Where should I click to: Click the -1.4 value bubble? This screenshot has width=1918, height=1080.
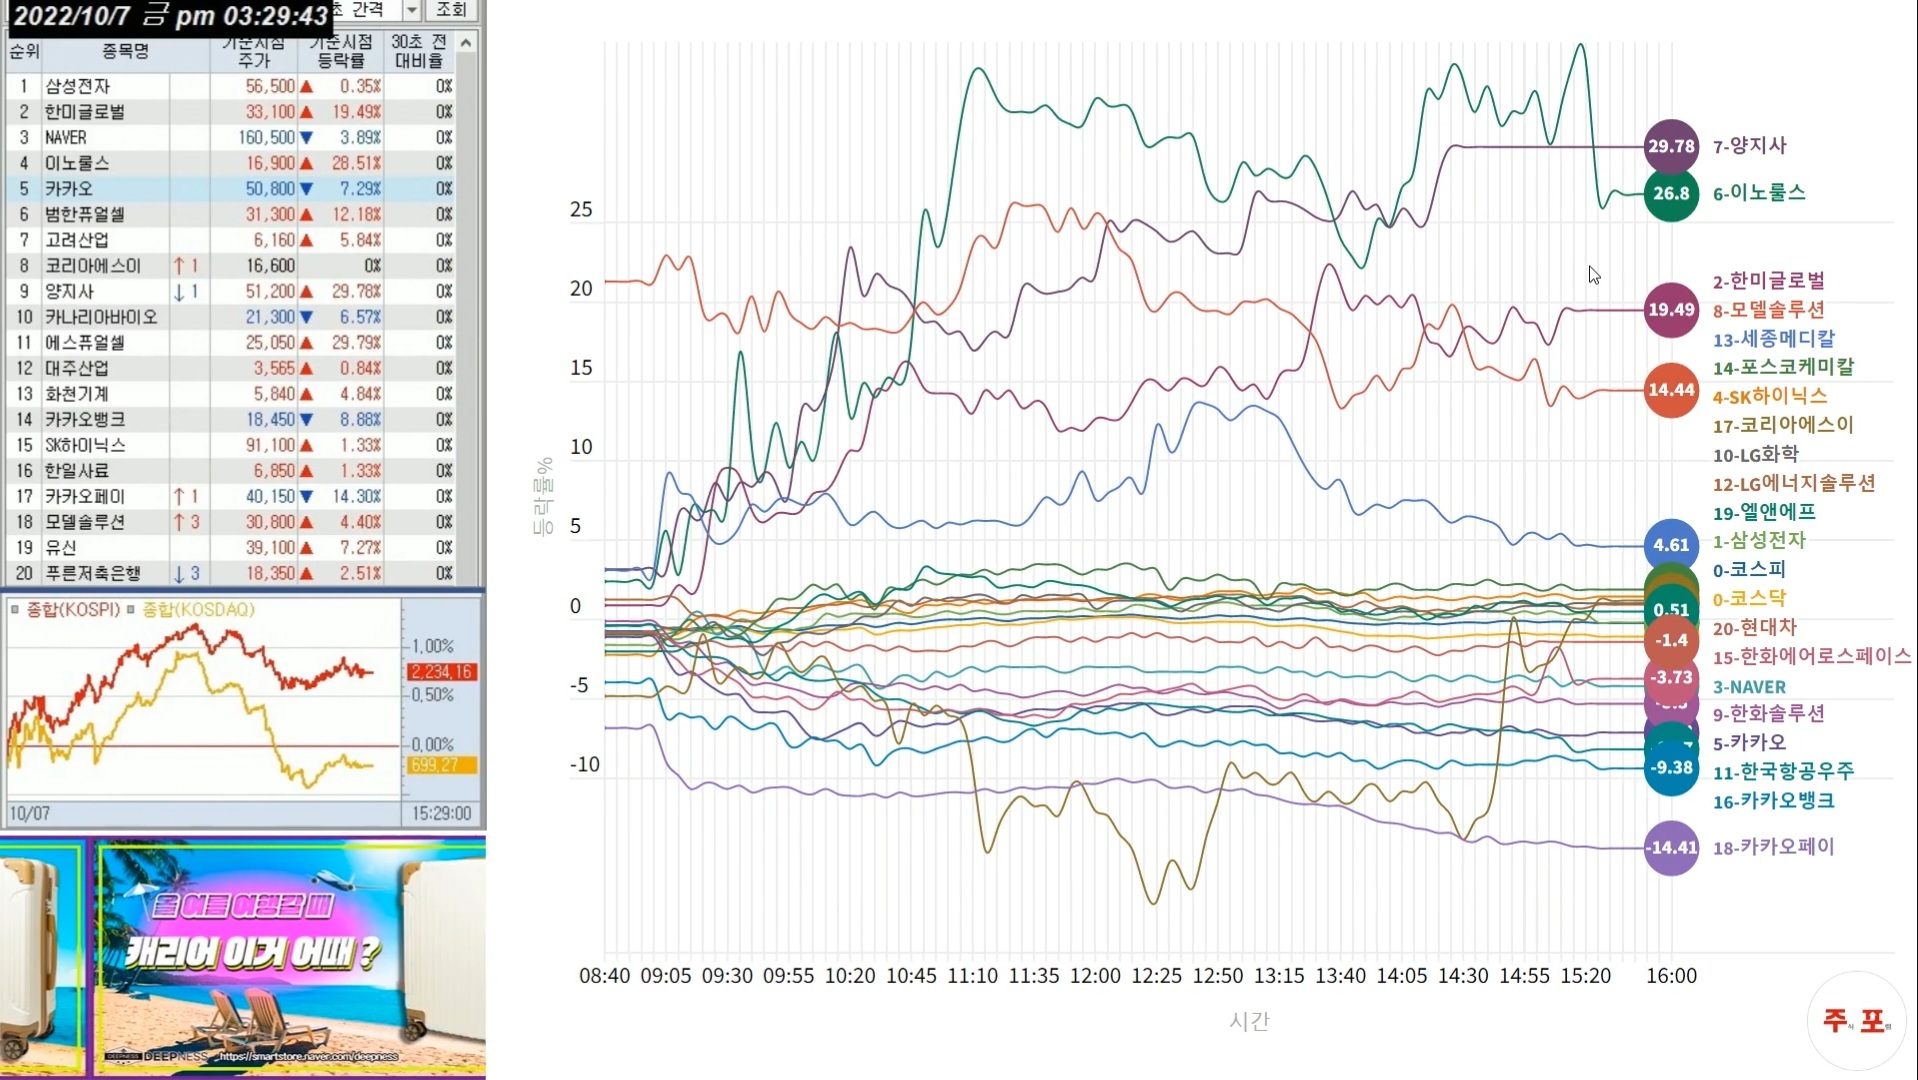(1671, 641)
